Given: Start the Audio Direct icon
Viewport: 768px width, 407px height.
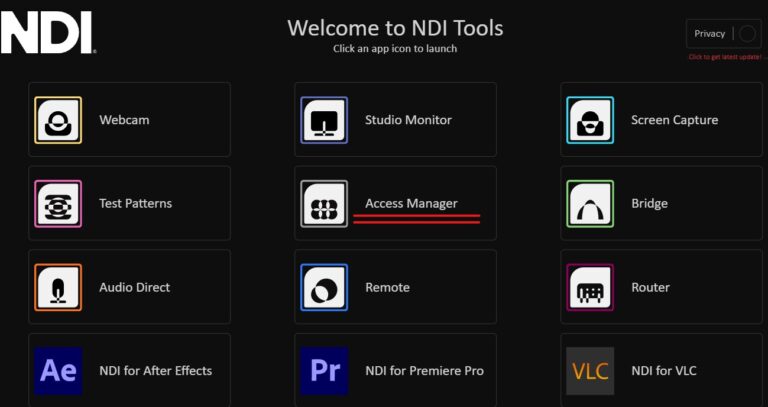Looking at the screenshot, I should click(58, 287).
